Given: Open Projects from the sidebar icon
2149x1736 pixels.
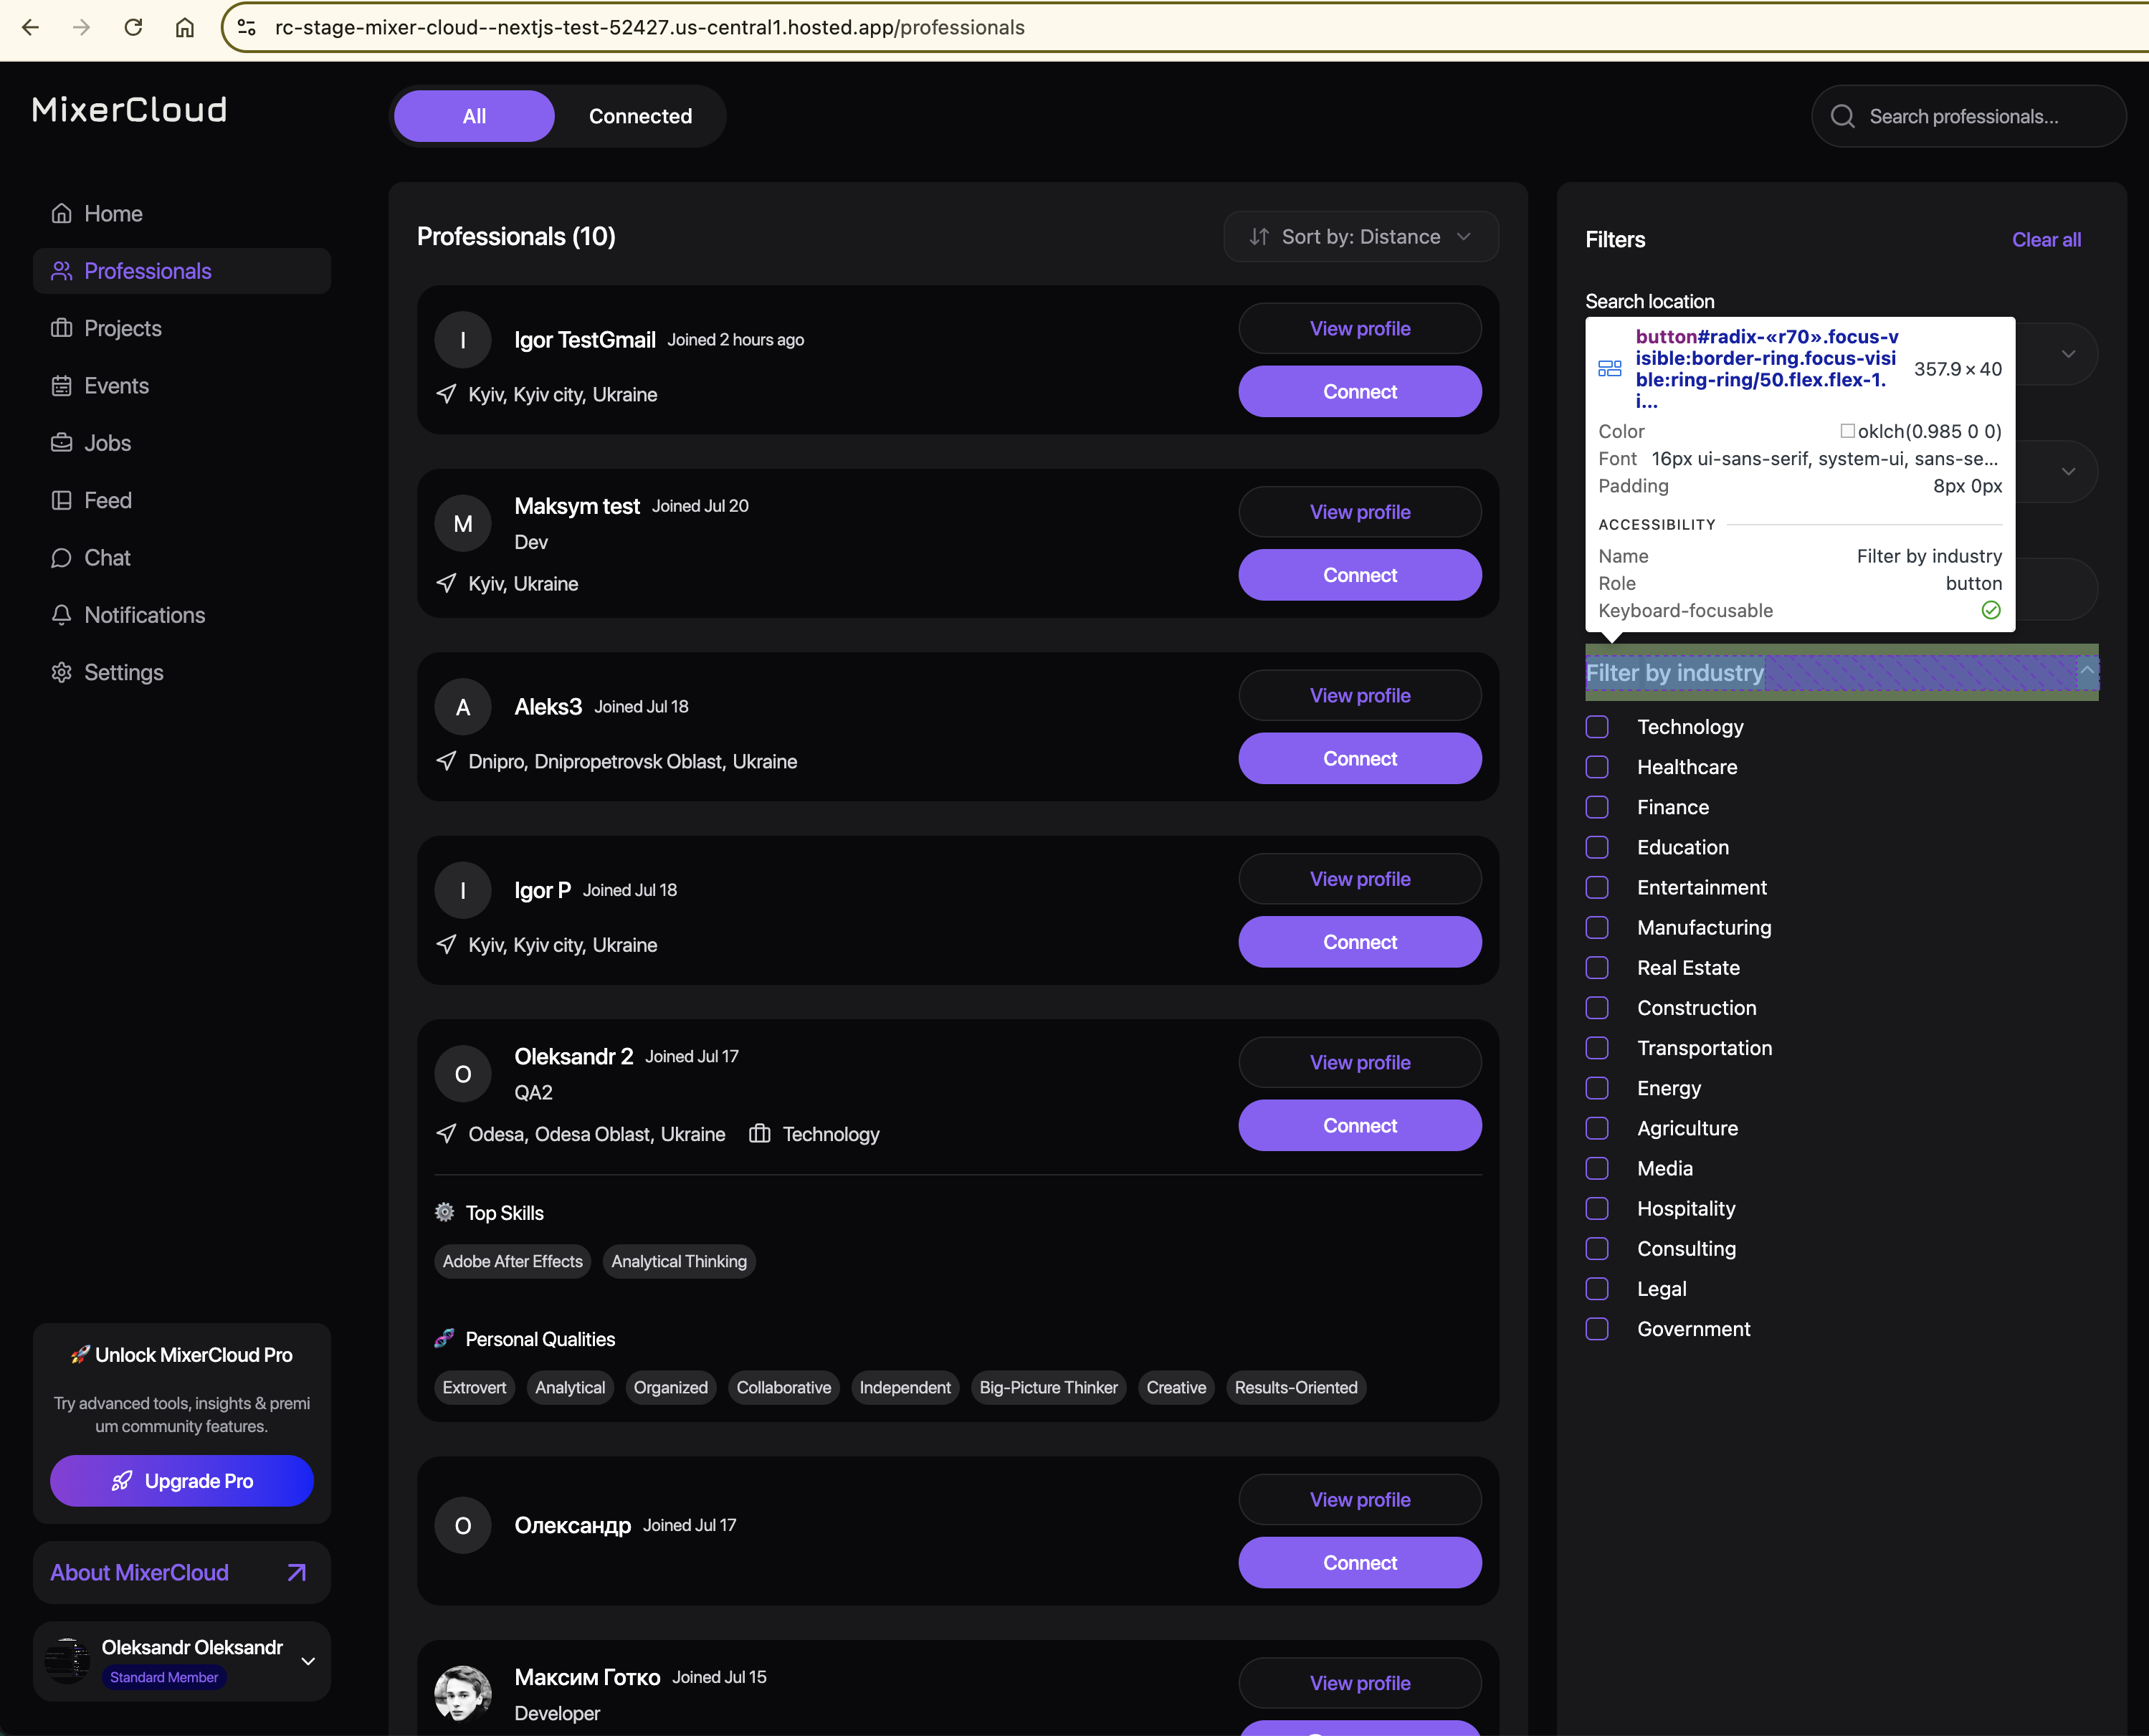Looking at the screenshot, I should [62, 329].
